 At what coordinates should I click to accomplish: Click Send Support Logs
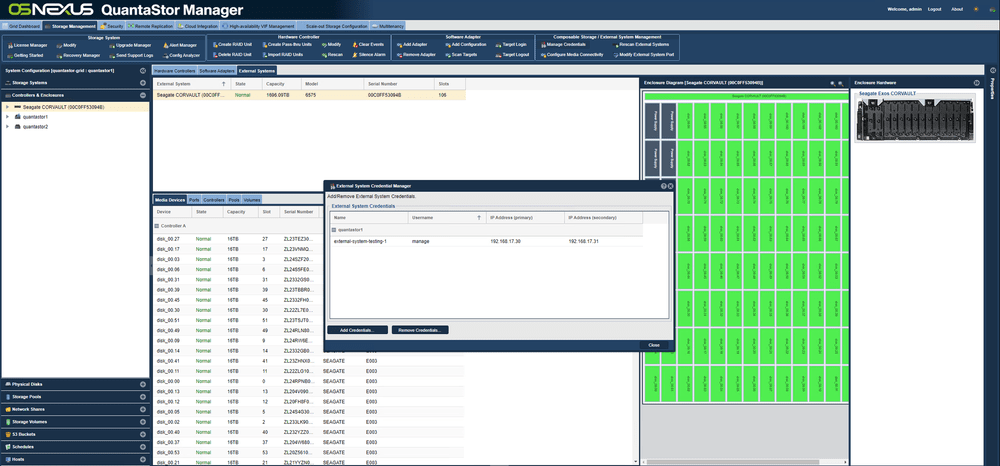pos(131,55)
